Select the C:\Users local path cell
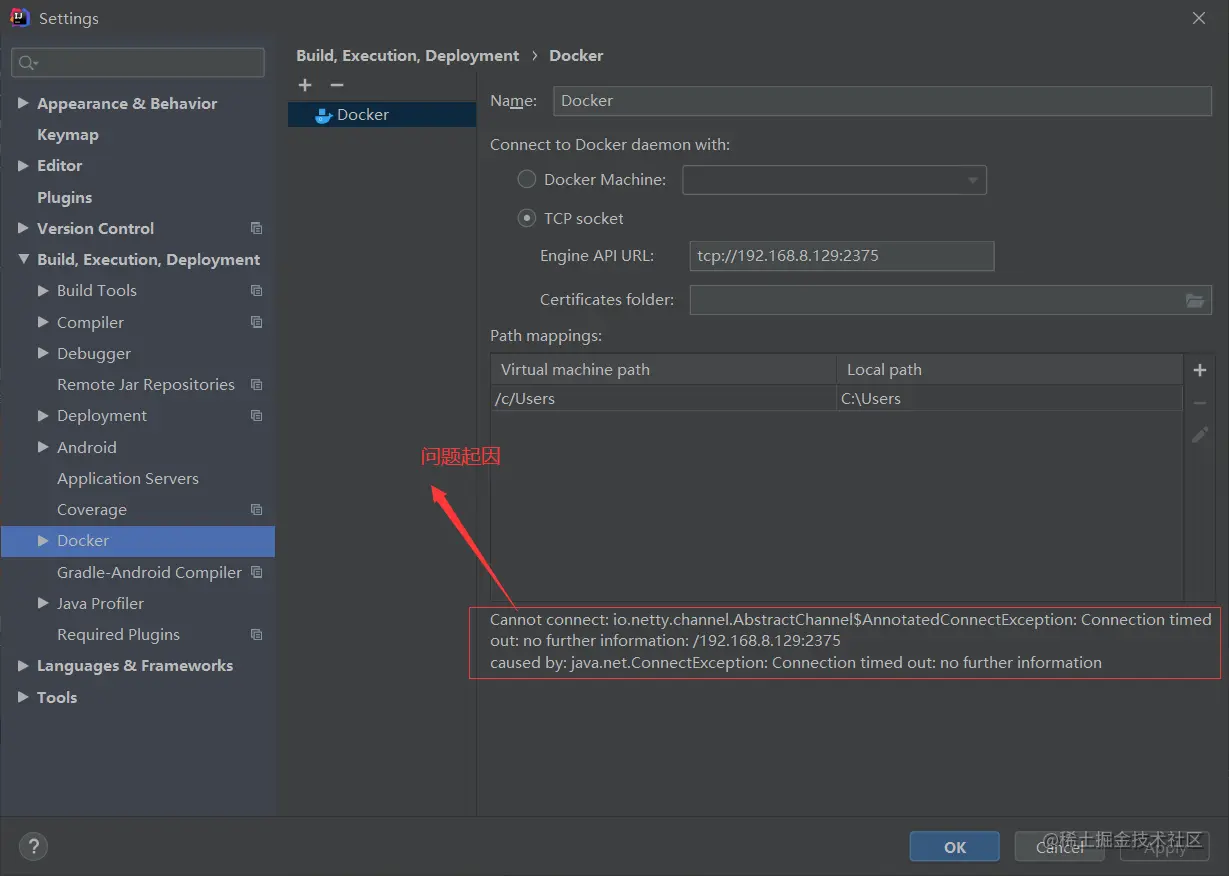The image size is (1229, 876). [1009, 398]
